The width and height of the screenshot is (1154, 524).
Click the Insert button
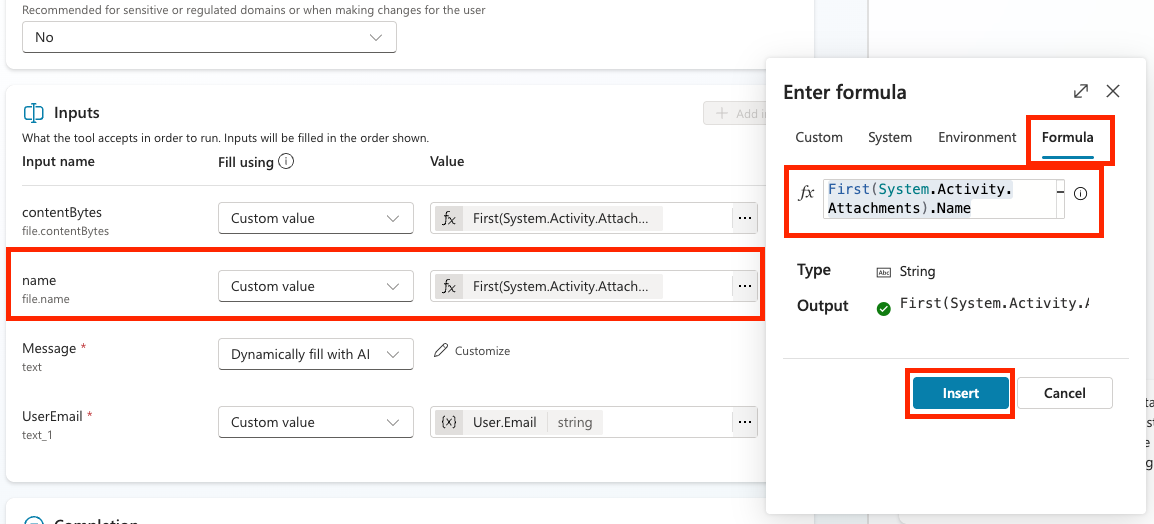click(x=960, y=393)
